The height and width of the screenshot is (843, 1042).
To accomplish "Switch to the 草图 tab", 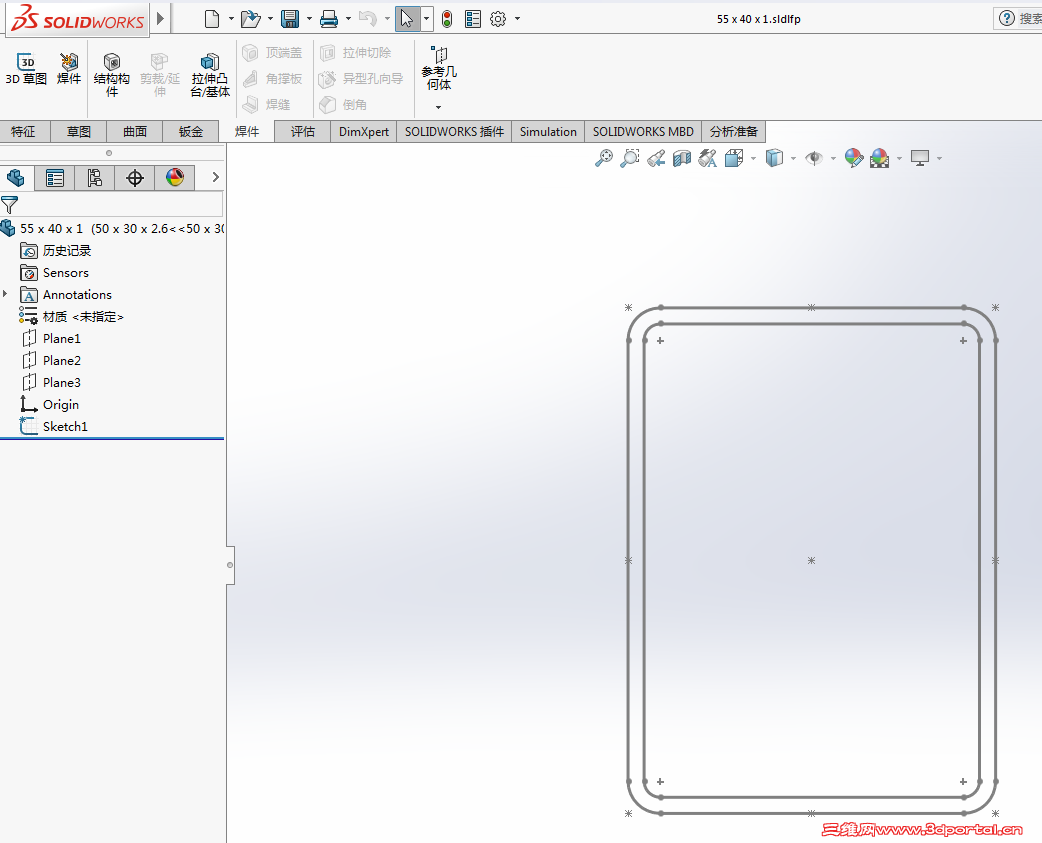I will click(78, 132).
